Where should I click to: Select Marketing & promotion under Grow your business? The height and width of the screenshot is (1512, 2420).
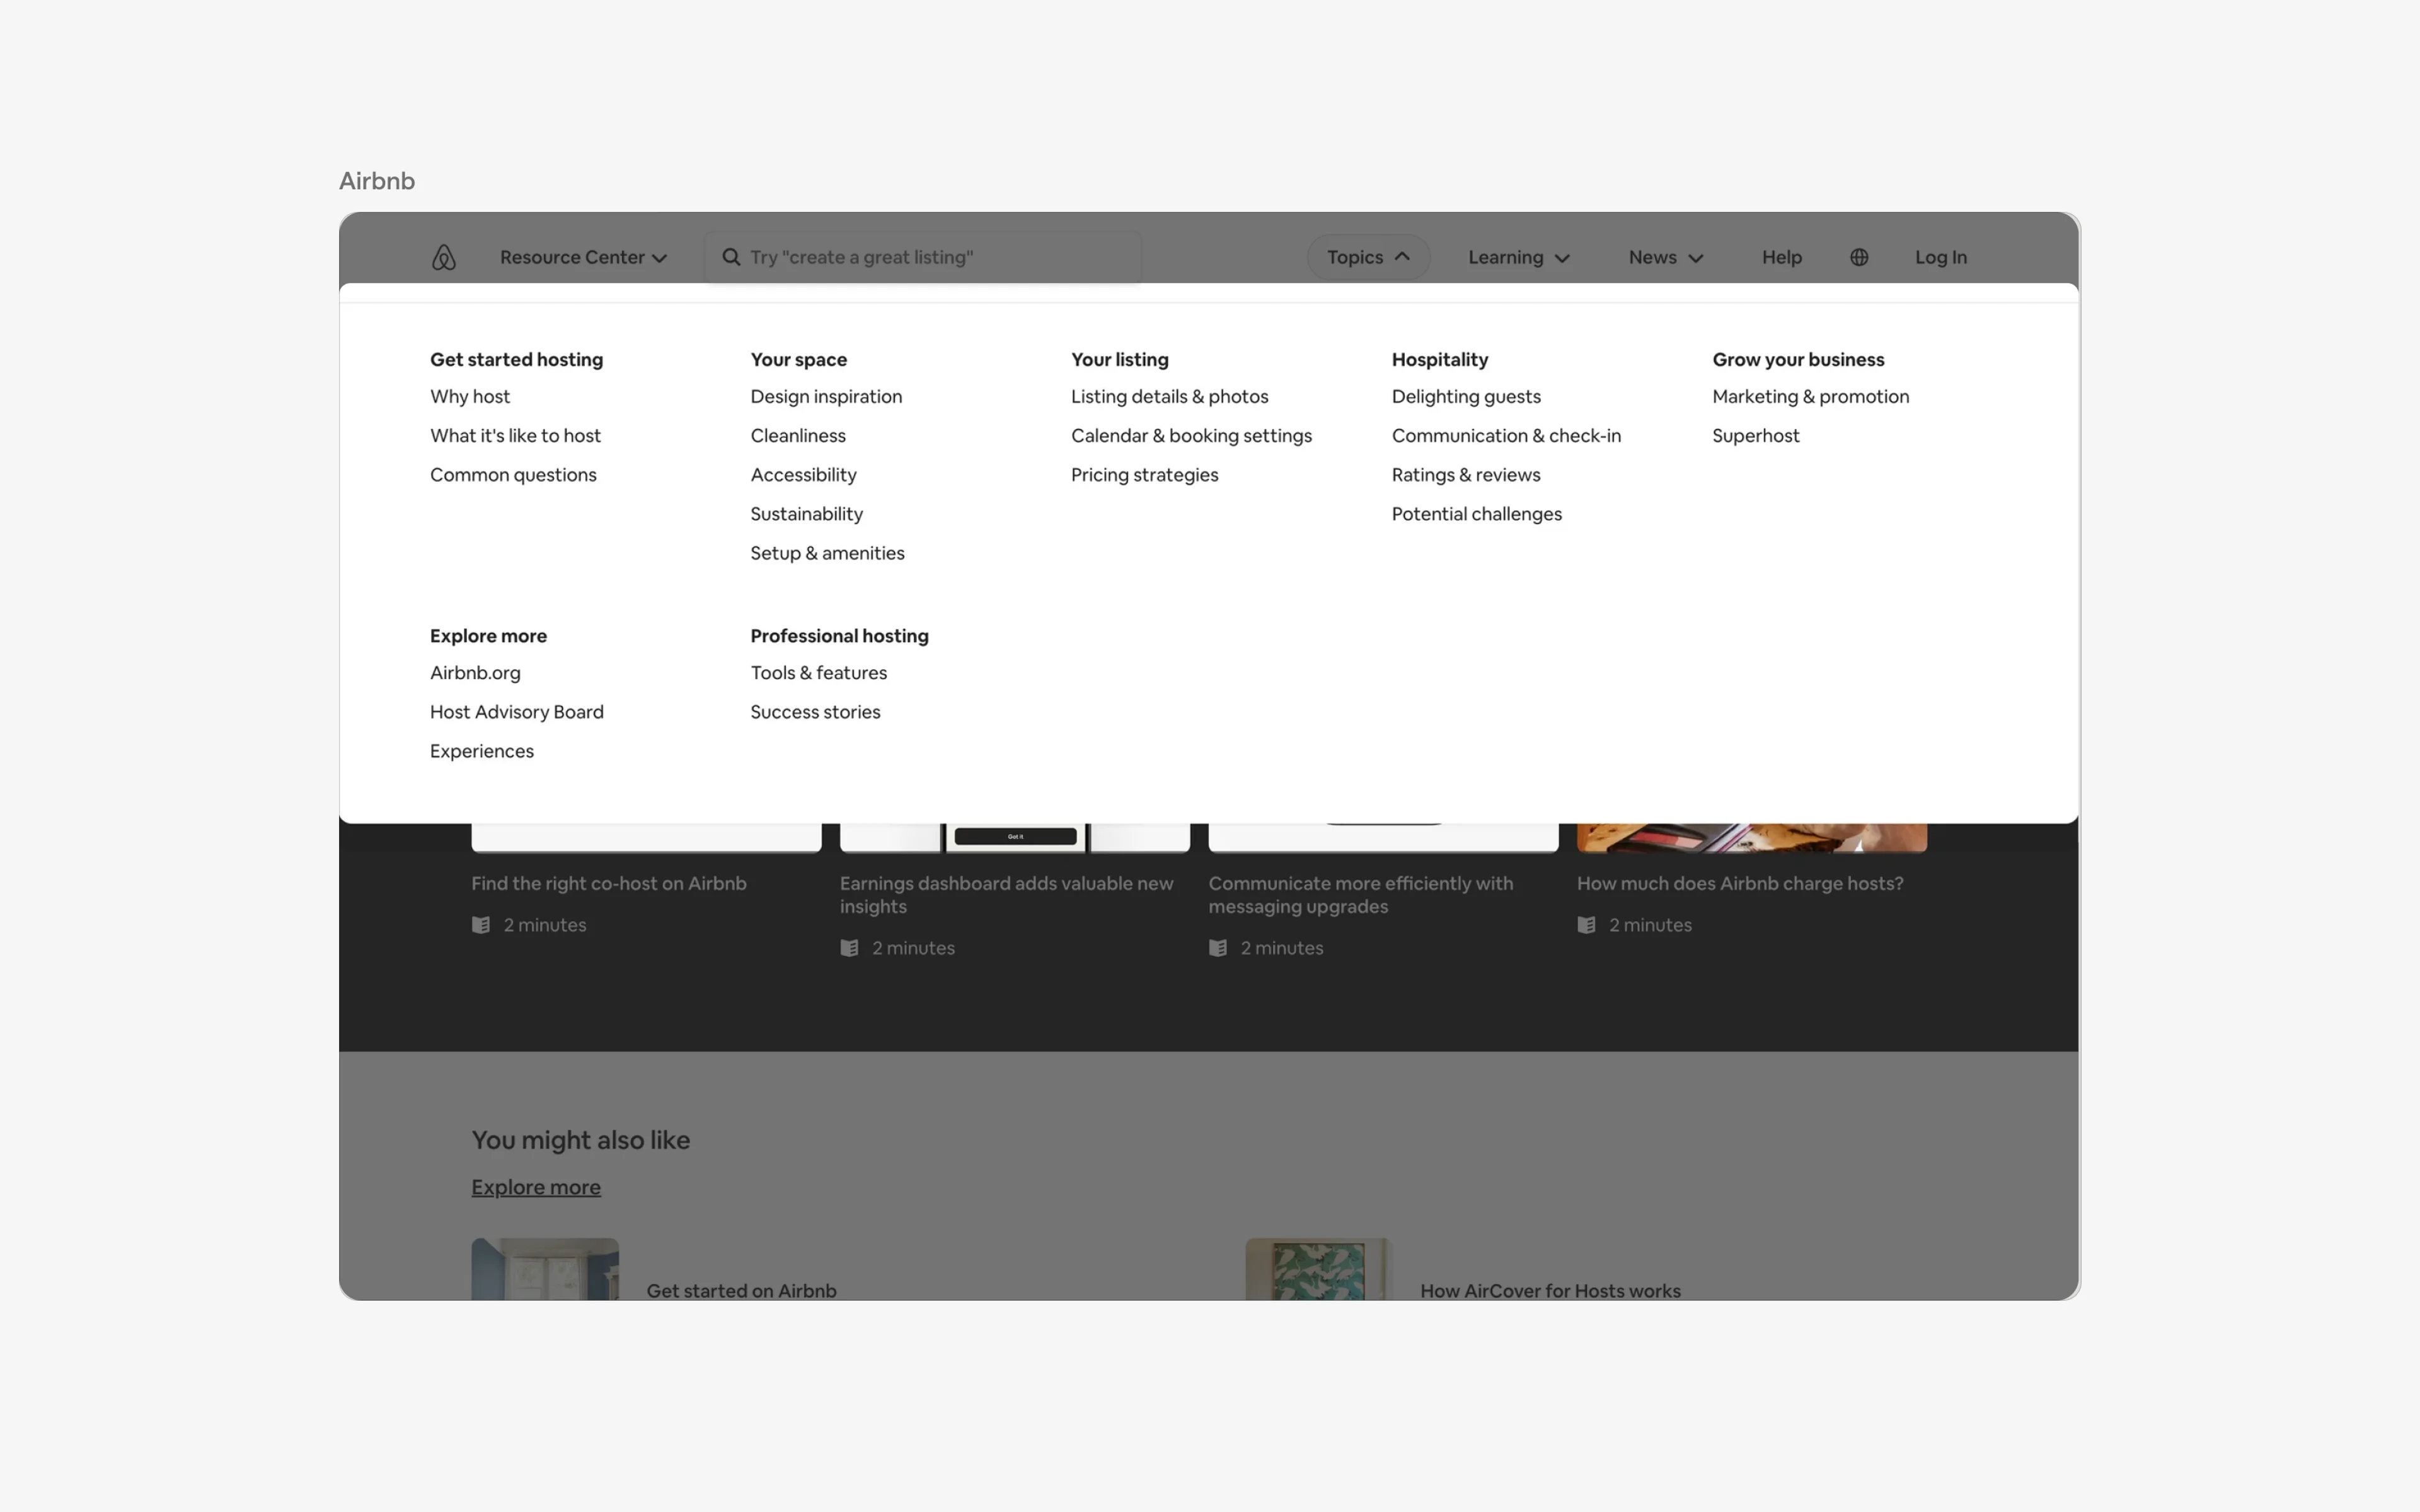click(1811, 396)
